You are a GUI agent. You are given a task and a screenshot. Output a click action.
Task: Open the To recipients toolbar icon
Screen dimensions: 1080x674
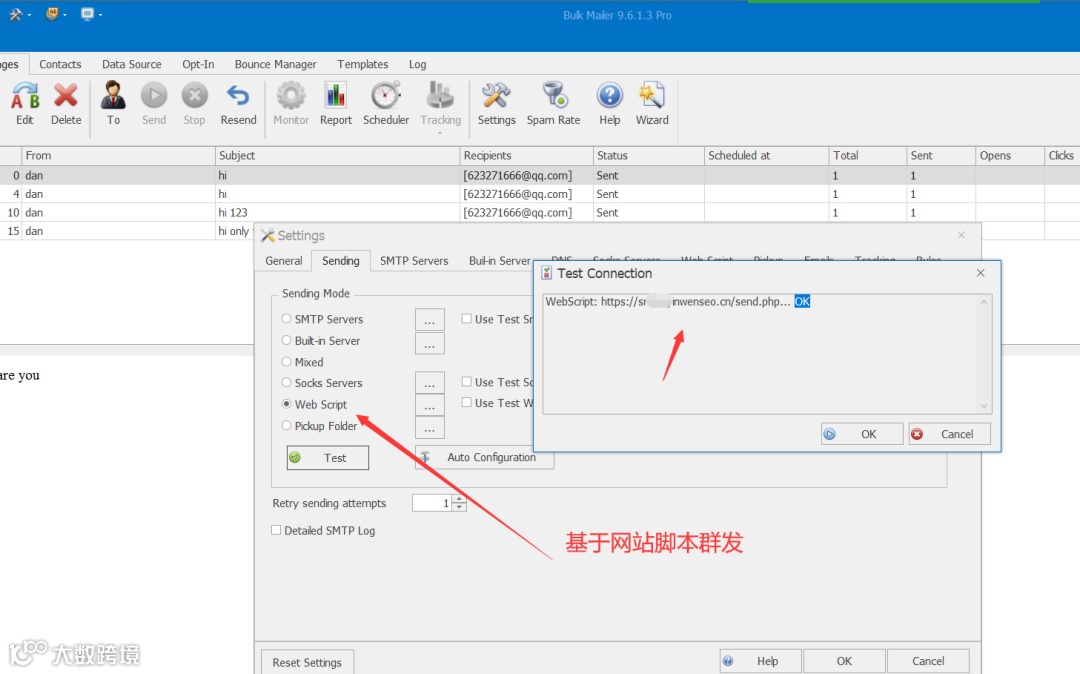point(113,103)
